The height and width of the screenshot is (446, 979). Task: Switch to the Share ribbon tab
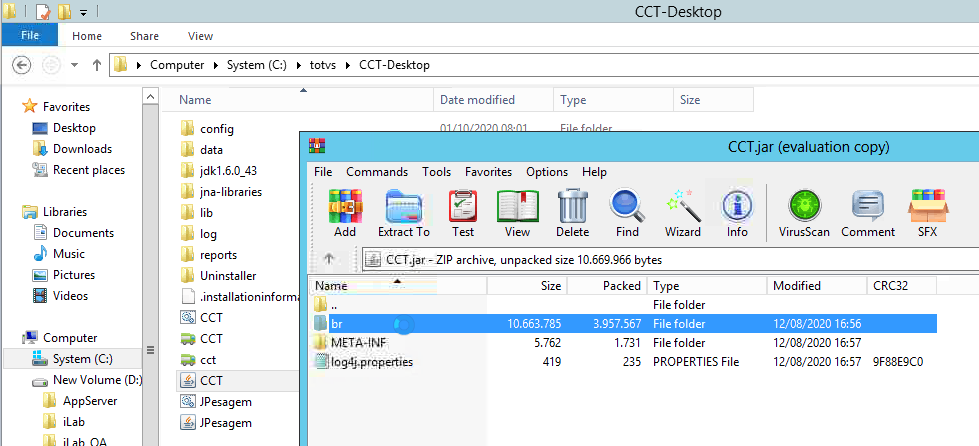144,36
